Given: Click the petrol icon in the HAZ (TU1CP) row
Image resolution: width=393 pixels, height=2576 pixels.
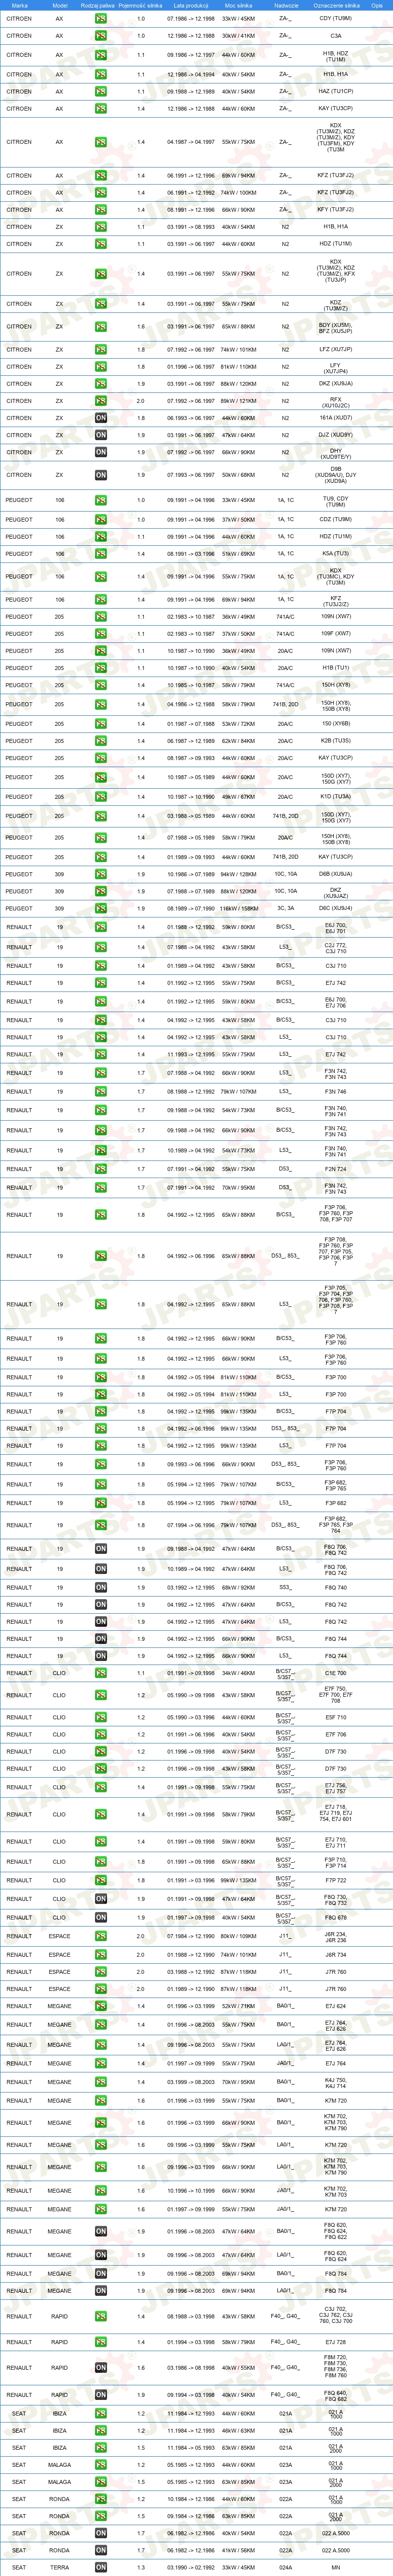Looking at the screenshot, I should [x=101, y=92].
